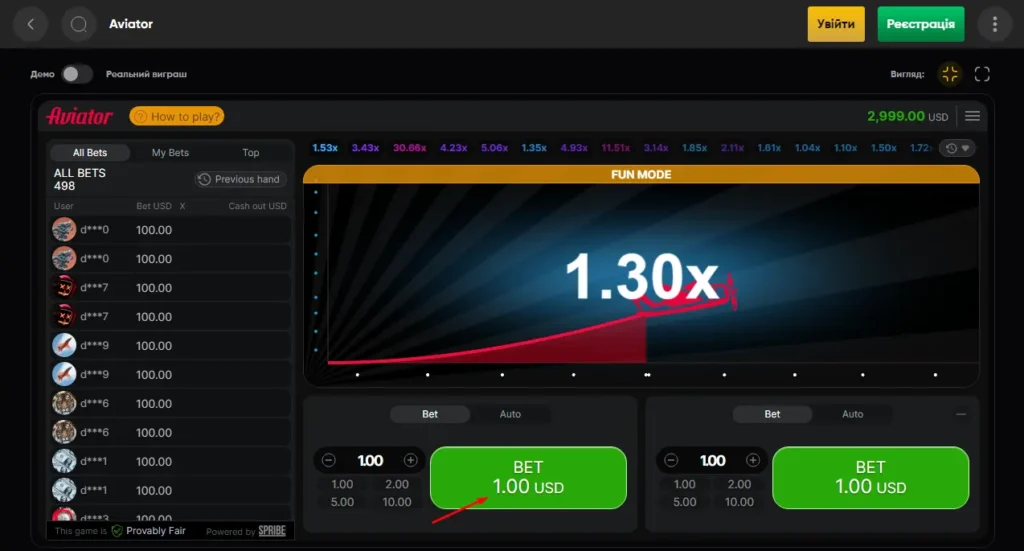The image size is (1024, 551).
Task: Choose 1.00 preset in right bet panel
Action: pos(684,484)
